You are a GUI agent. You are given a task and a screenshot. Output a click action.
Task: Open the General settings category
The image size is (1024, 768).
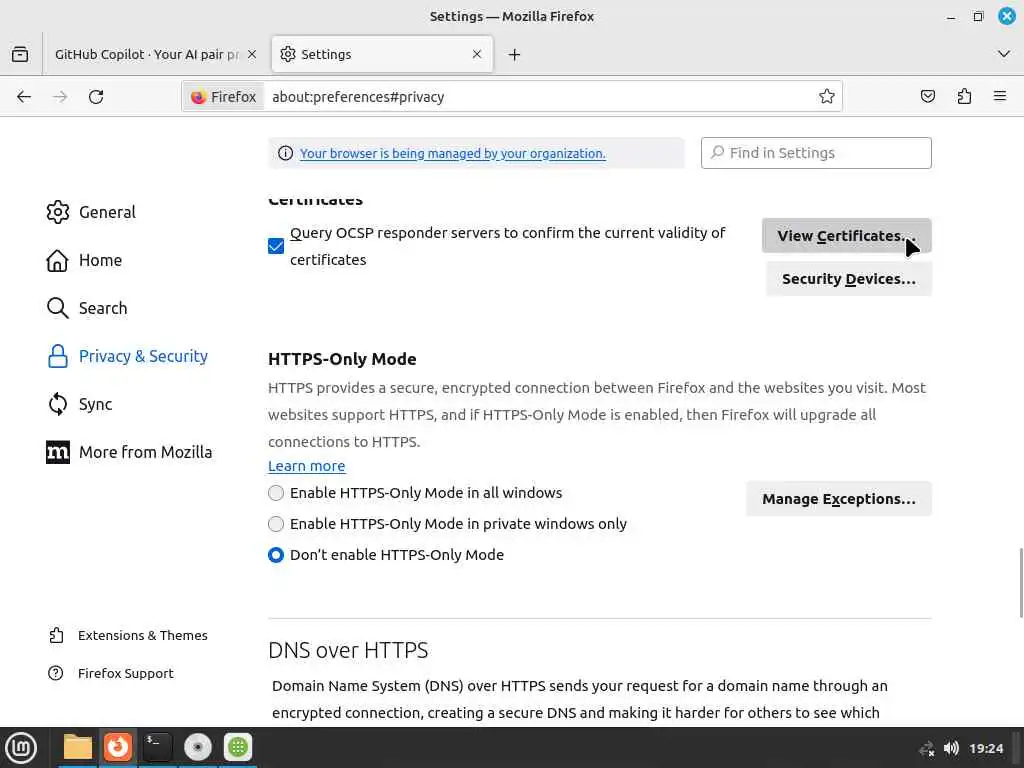click(107, 212)
